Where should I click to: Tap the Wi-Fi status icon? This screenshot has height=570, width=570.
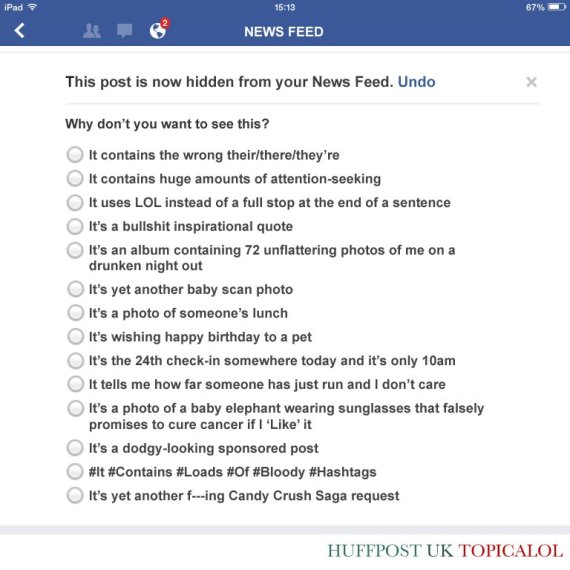[x=32, y=7]
